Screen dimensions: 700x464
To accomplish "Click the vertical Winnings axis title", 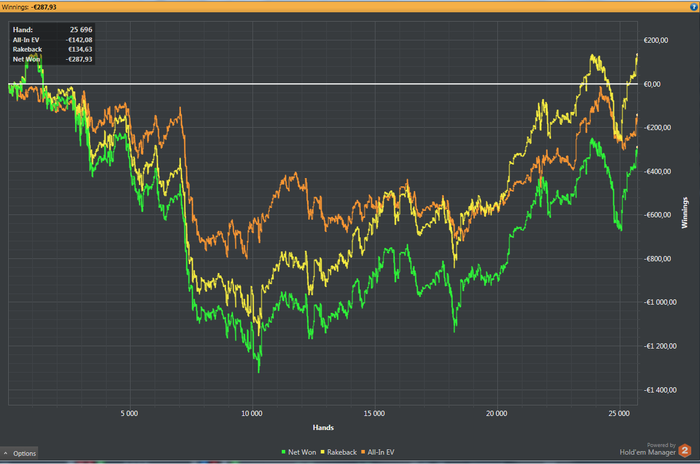I will [x=684, y=213].
